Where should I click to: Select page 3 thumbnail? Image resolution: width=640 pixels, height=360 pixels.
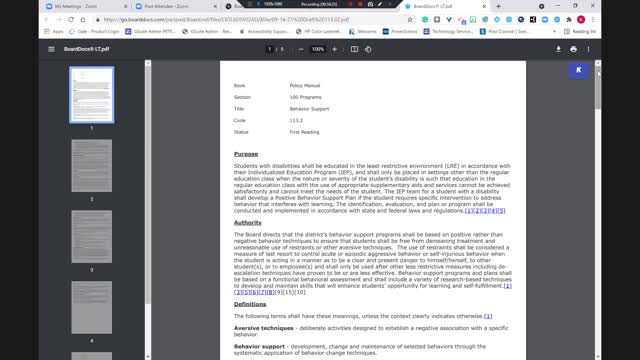pyautogui.click(x=91, y=236)
